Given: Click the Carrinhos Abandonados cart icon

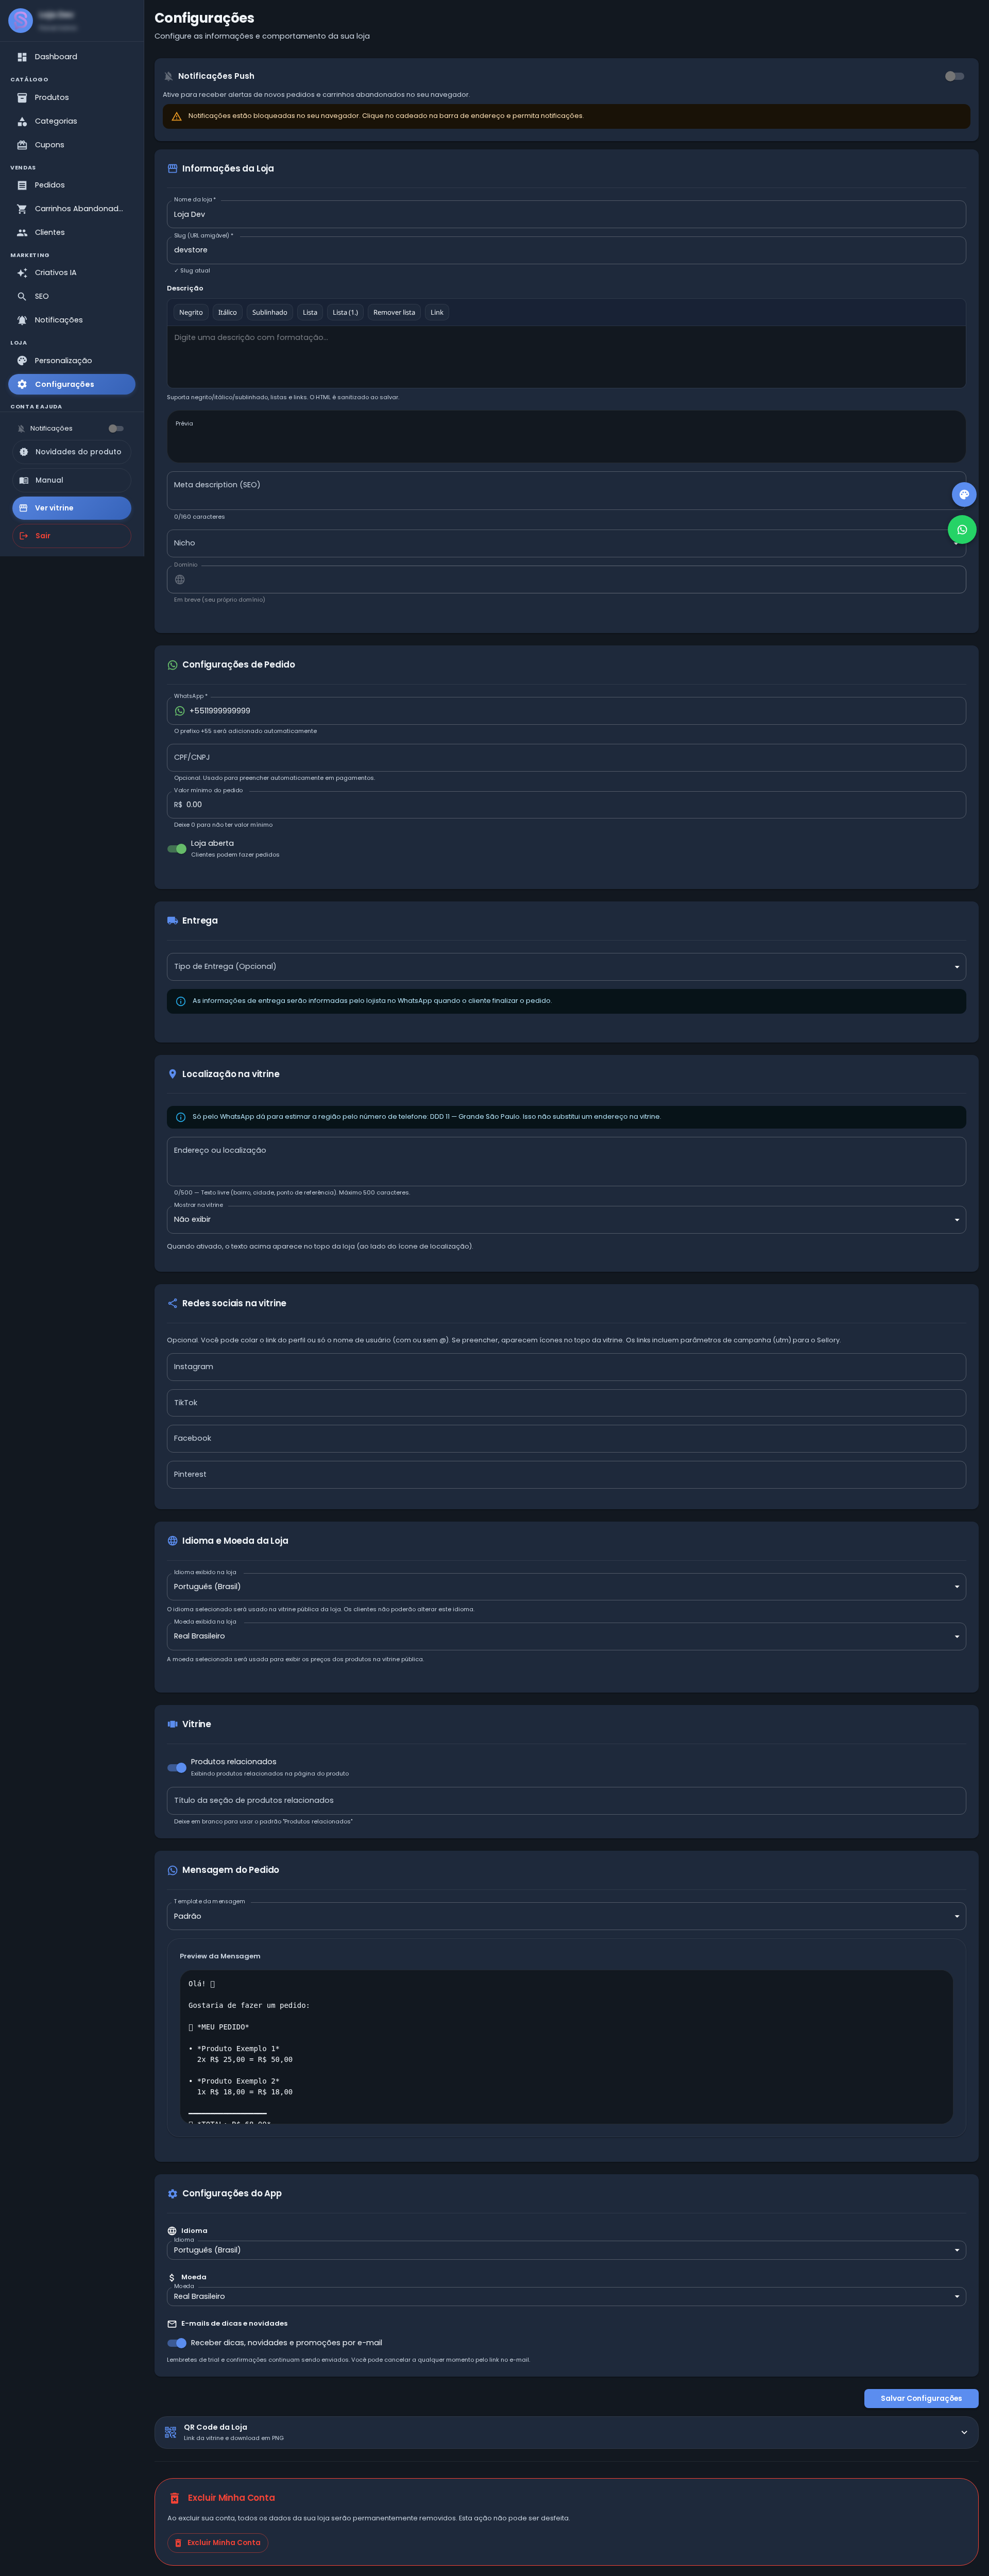Looking at the screenshot, I should click(22, 209).
